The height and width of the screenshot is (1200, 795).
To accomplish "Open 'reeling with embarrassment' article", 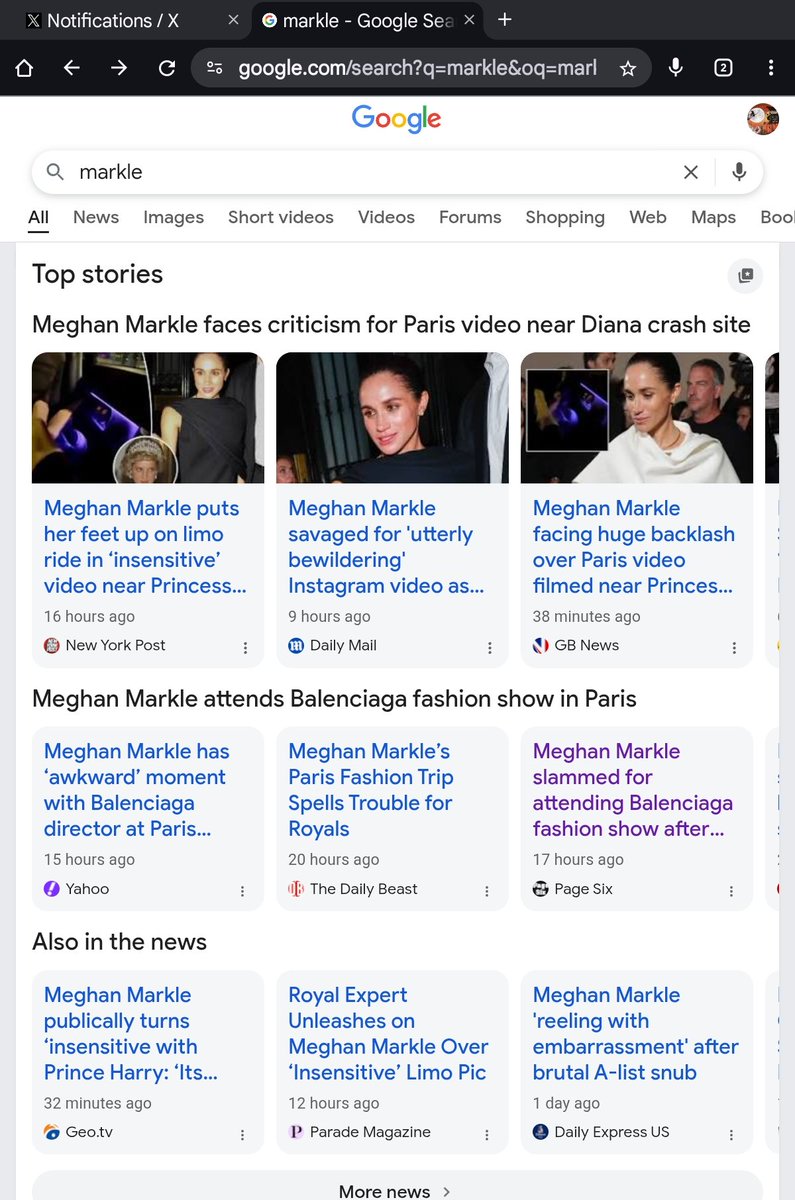I will (636, 1034).
